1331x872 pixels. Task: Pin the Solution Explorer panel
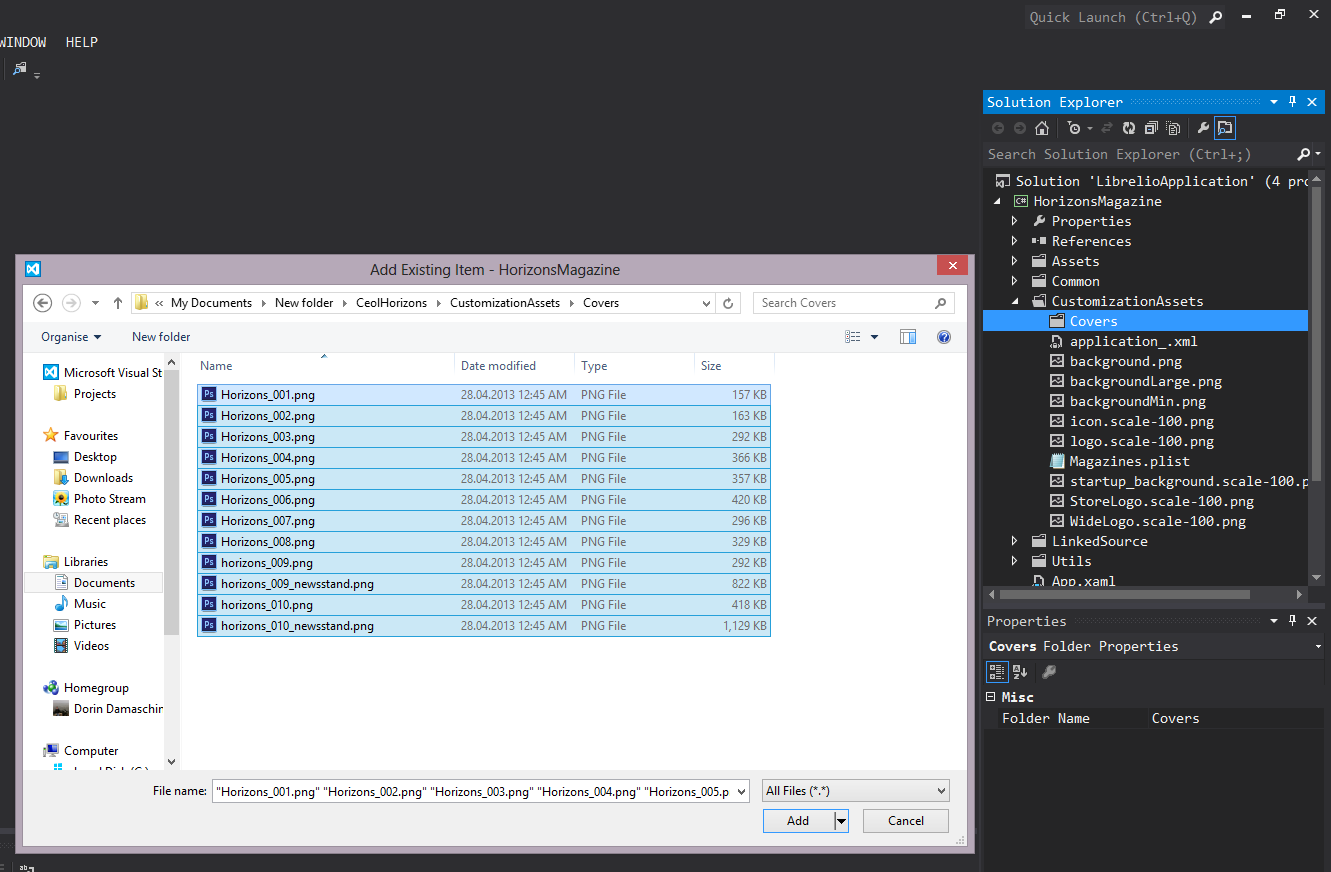point(1292,102)
